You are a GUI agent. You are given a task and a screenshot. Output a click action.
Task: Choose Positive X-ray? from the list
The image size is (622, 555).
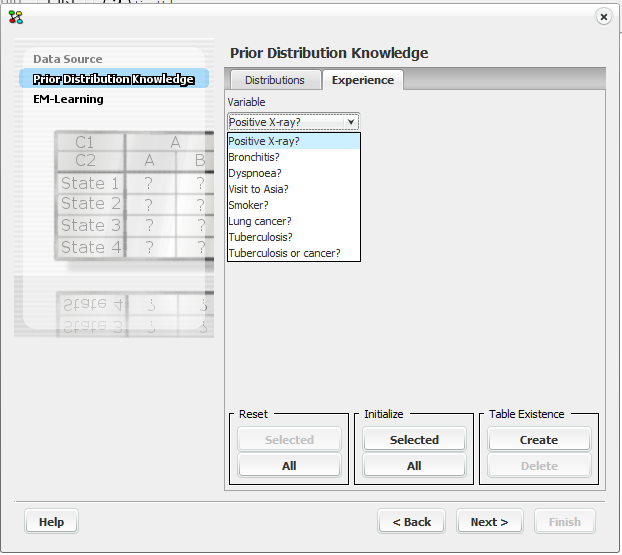[x=294, y=141]
